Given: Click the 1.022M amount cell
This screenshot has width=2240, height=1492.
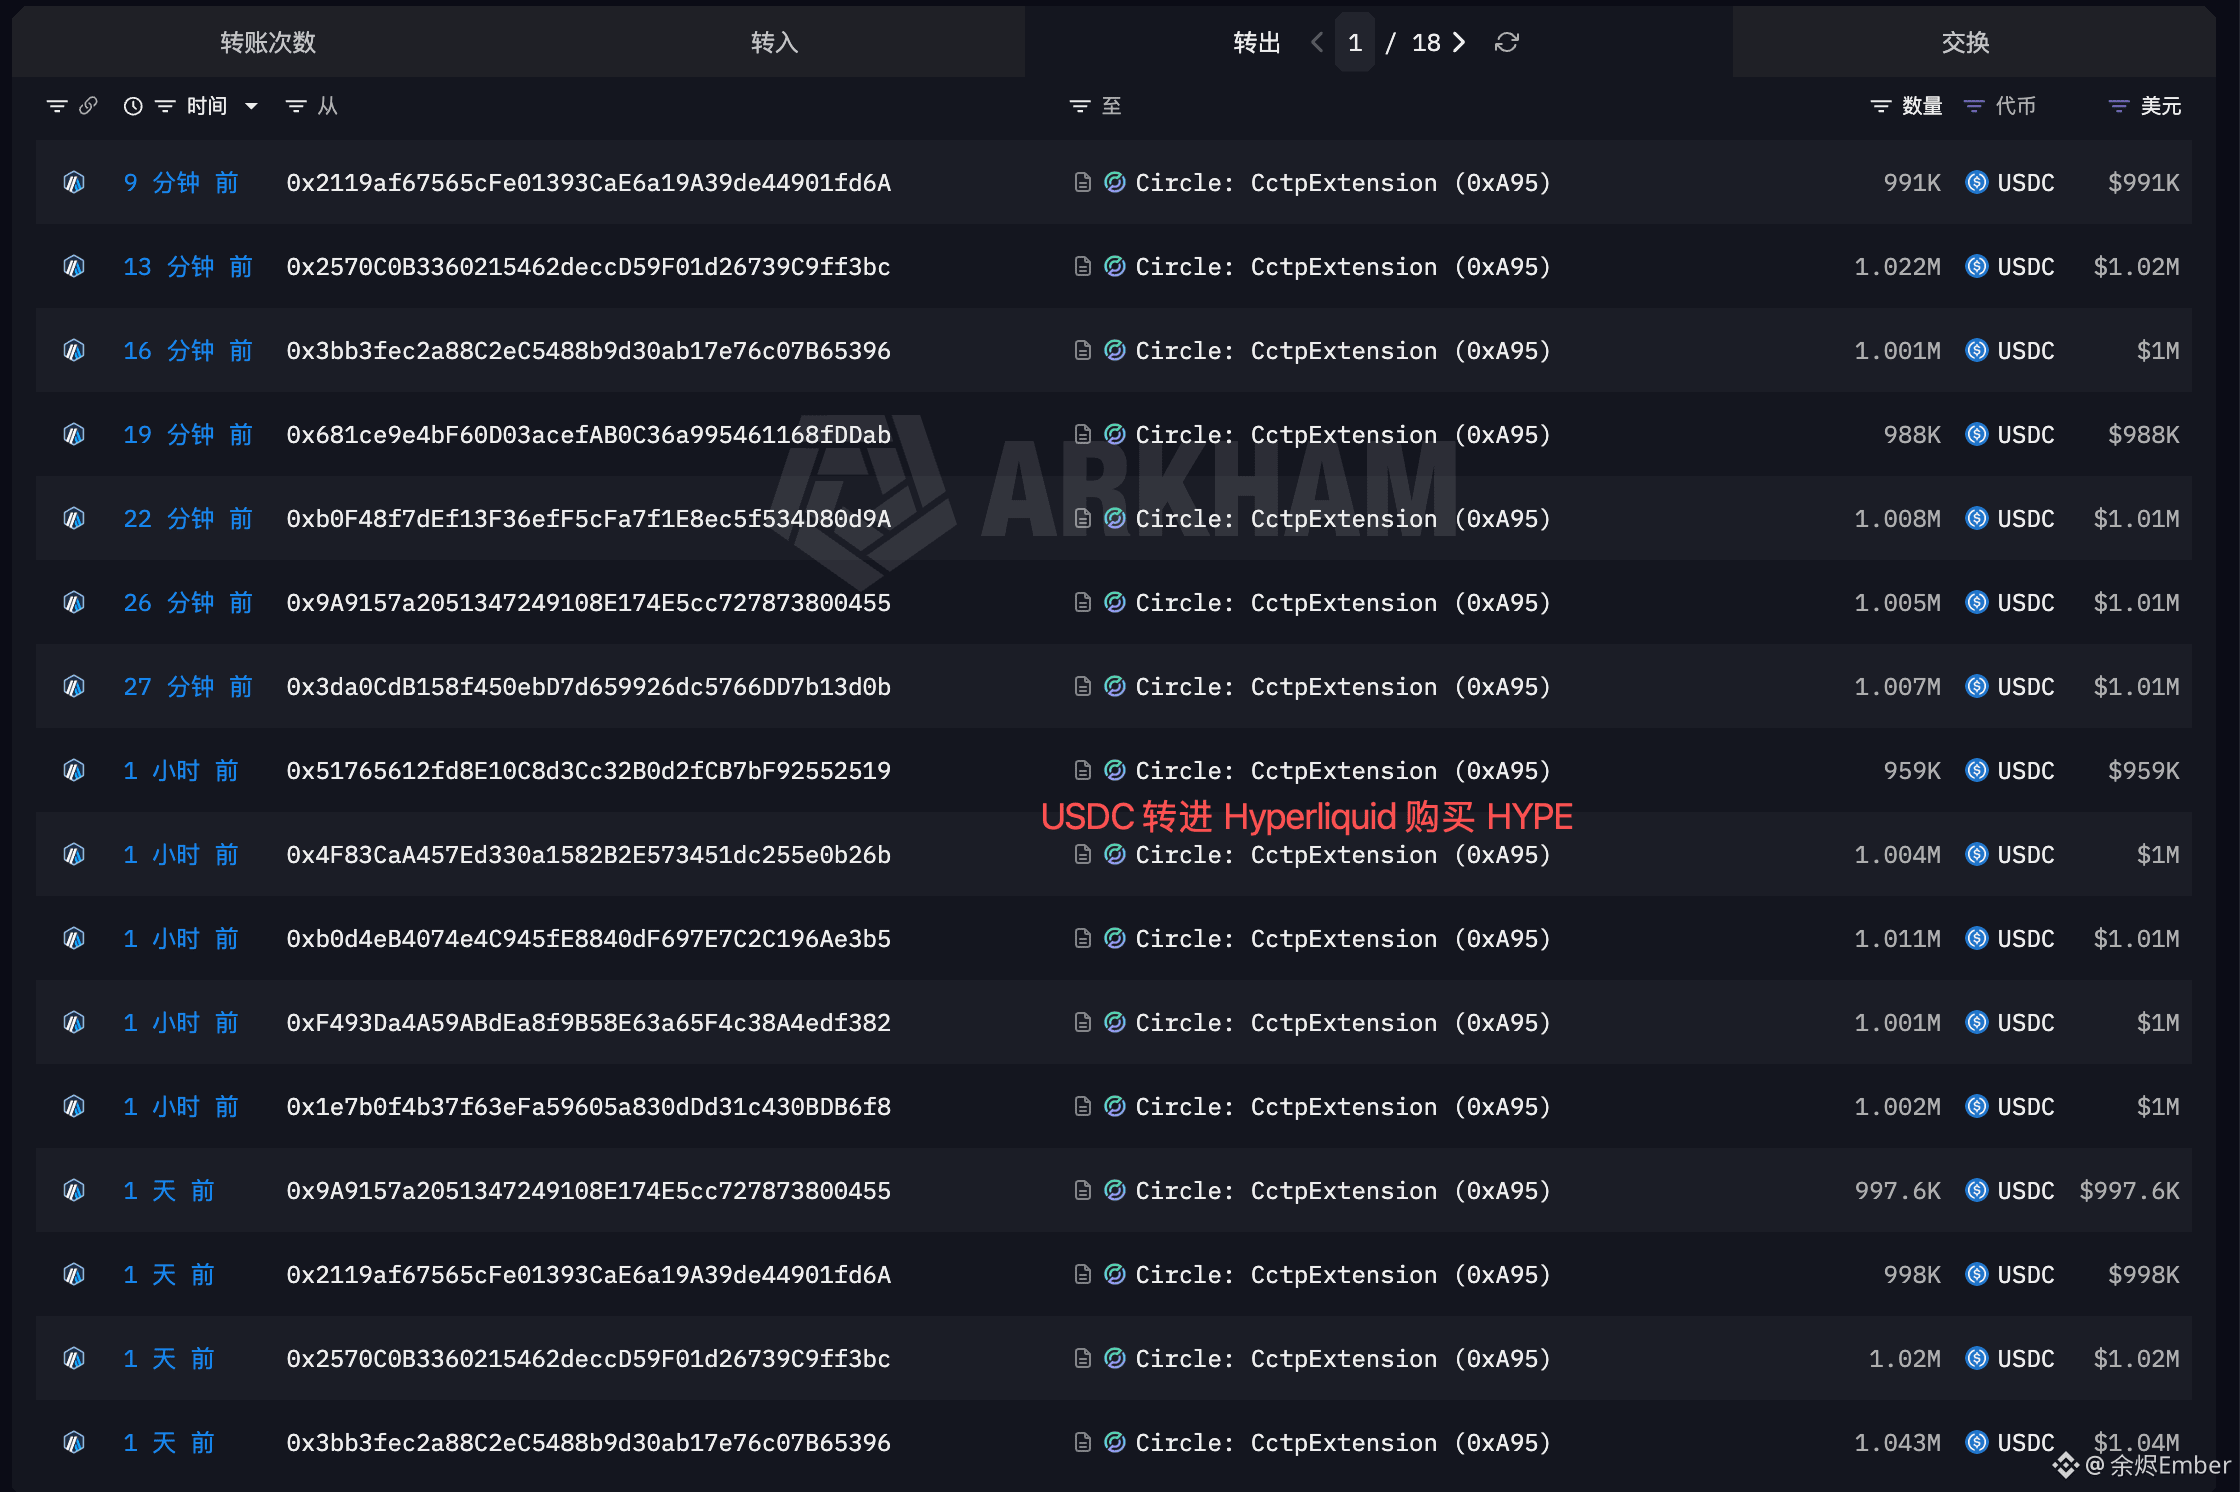Looking at the screenshot, I should 1898,266.
